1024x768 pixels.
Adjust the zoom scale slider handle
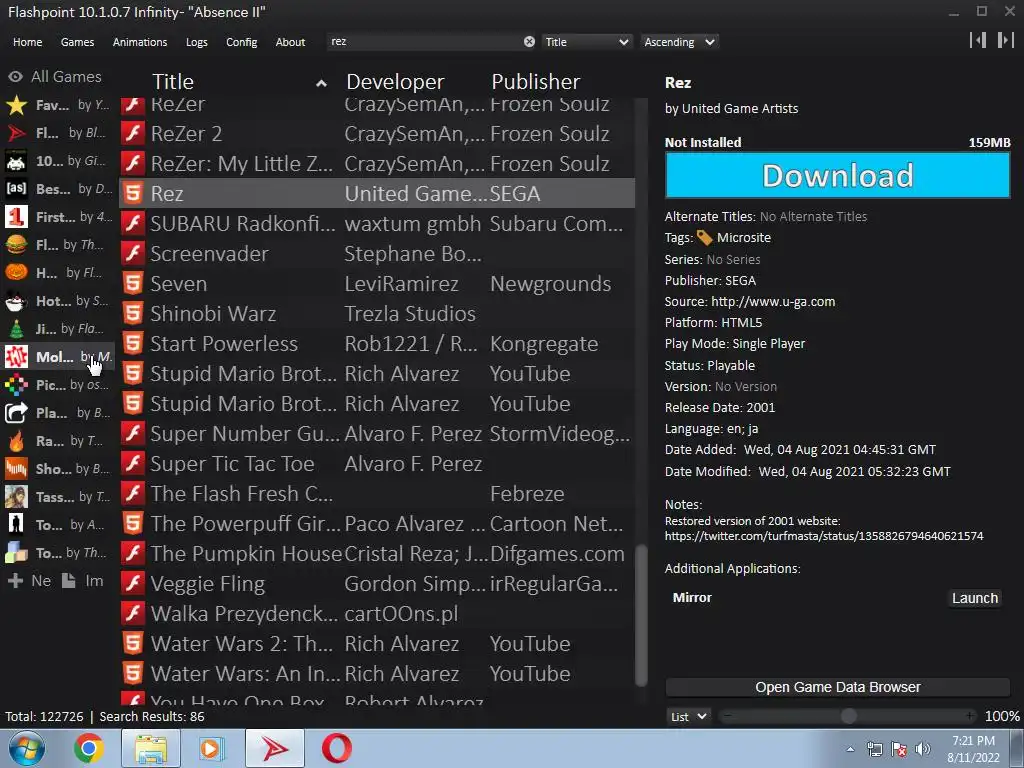(x=848, y=716)
